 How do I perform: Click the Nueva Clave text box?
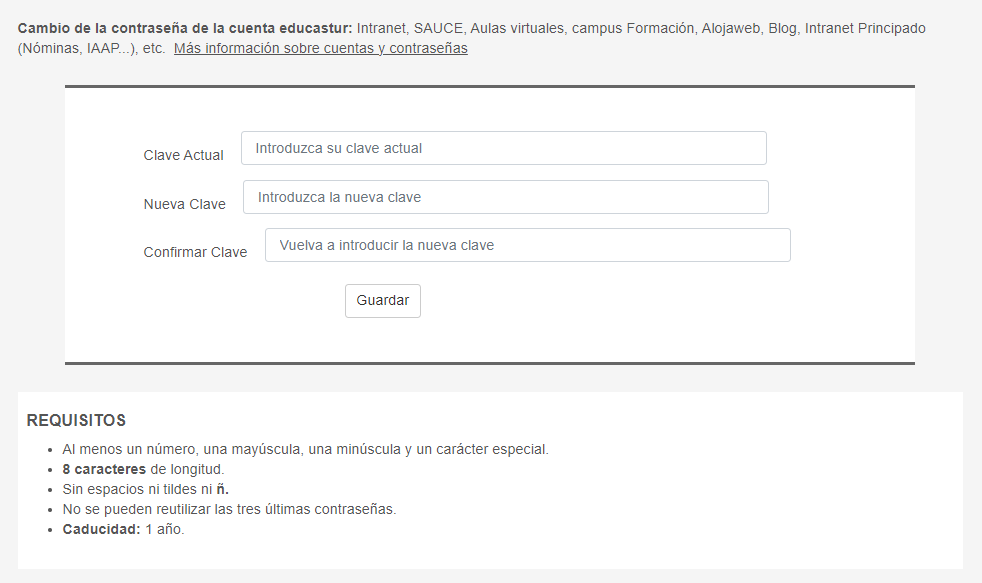tap(505, 196)
